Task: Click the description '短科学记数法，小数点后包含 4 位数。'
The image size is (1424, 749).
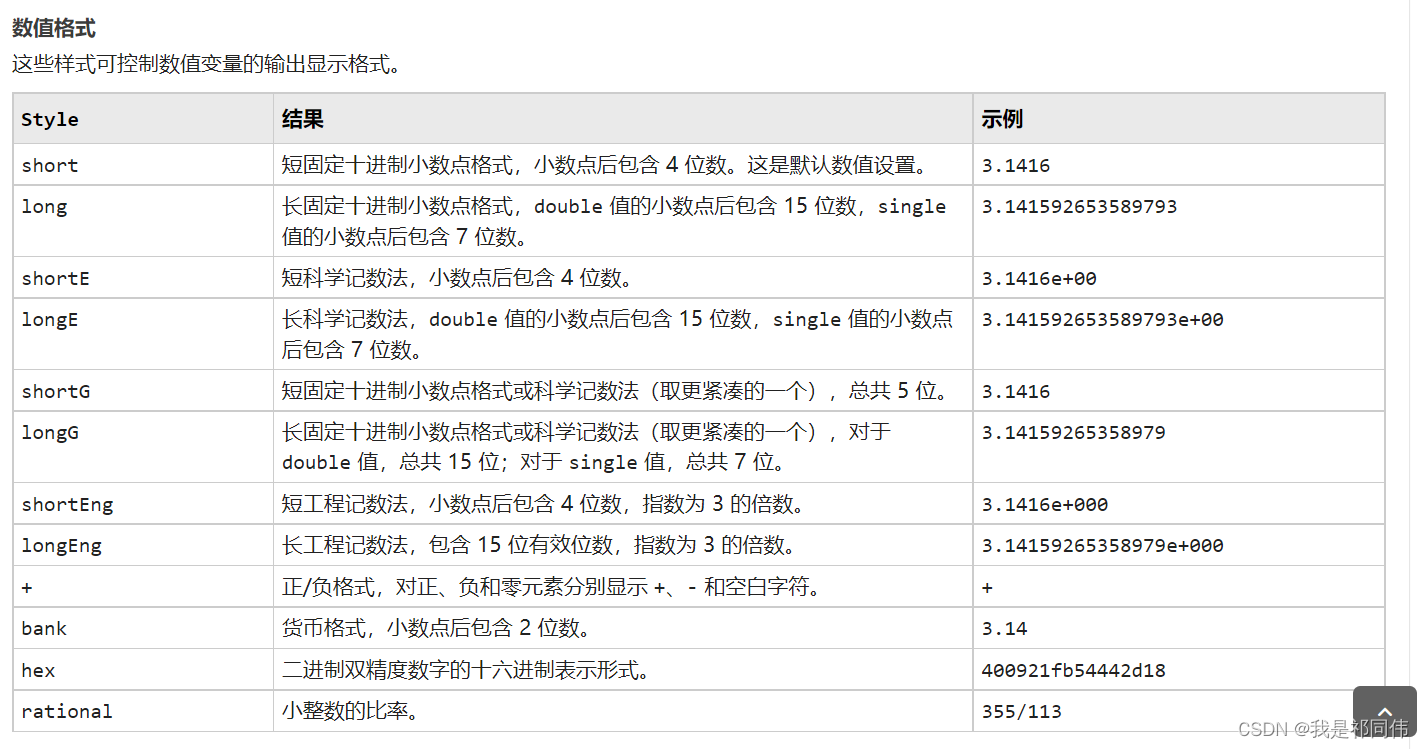Action: [457, 278]
